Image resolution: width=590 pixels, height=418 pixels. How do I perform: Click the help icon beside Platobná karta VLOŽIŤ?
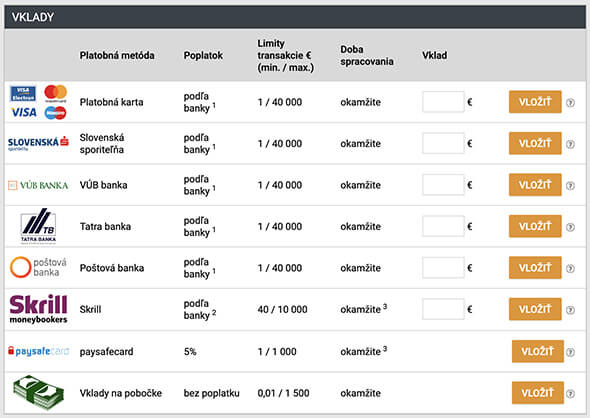click(x=570, y=102)
